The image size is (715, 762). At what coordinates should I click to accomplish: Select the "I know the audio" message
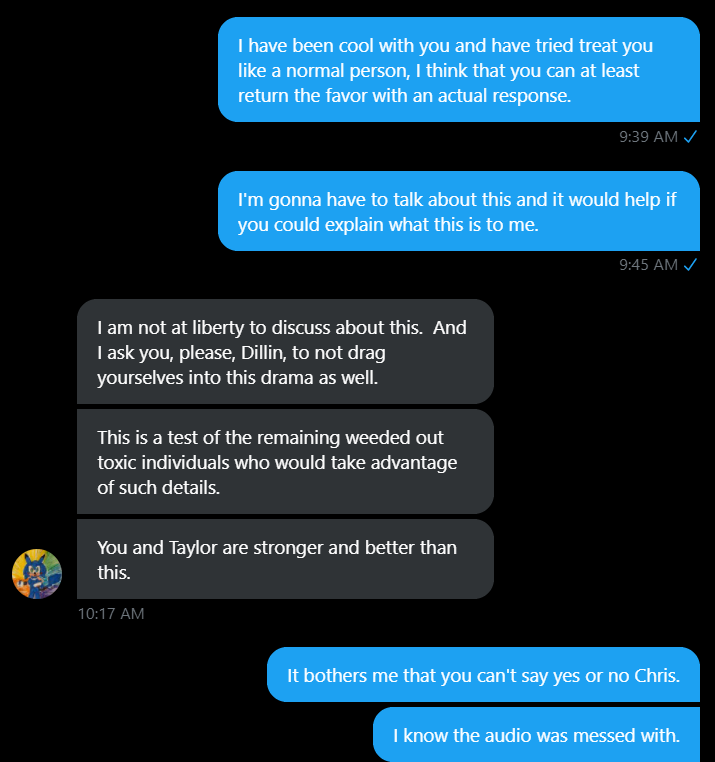point(536,736)
